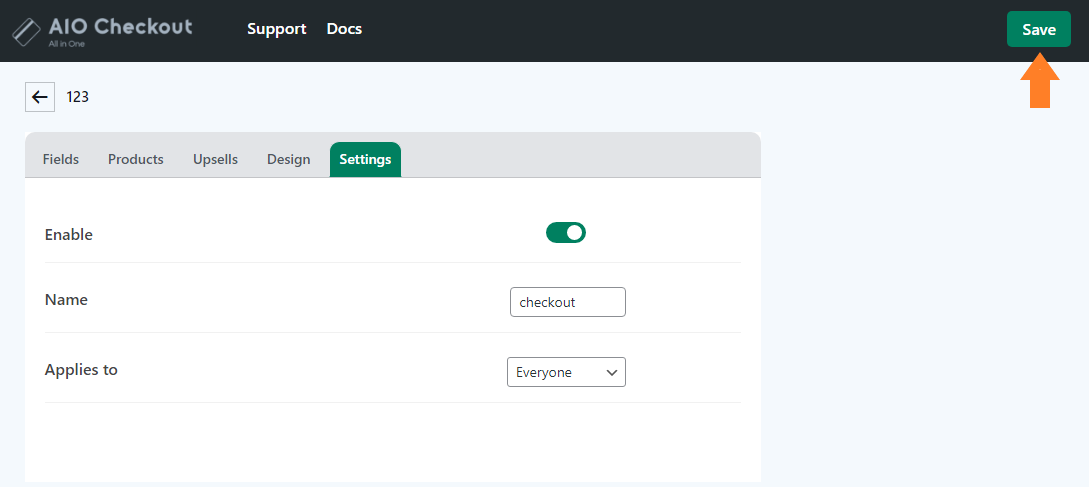Toggle the Enable switch off
The image size is (1089, 499).
(x=566, y=233)
